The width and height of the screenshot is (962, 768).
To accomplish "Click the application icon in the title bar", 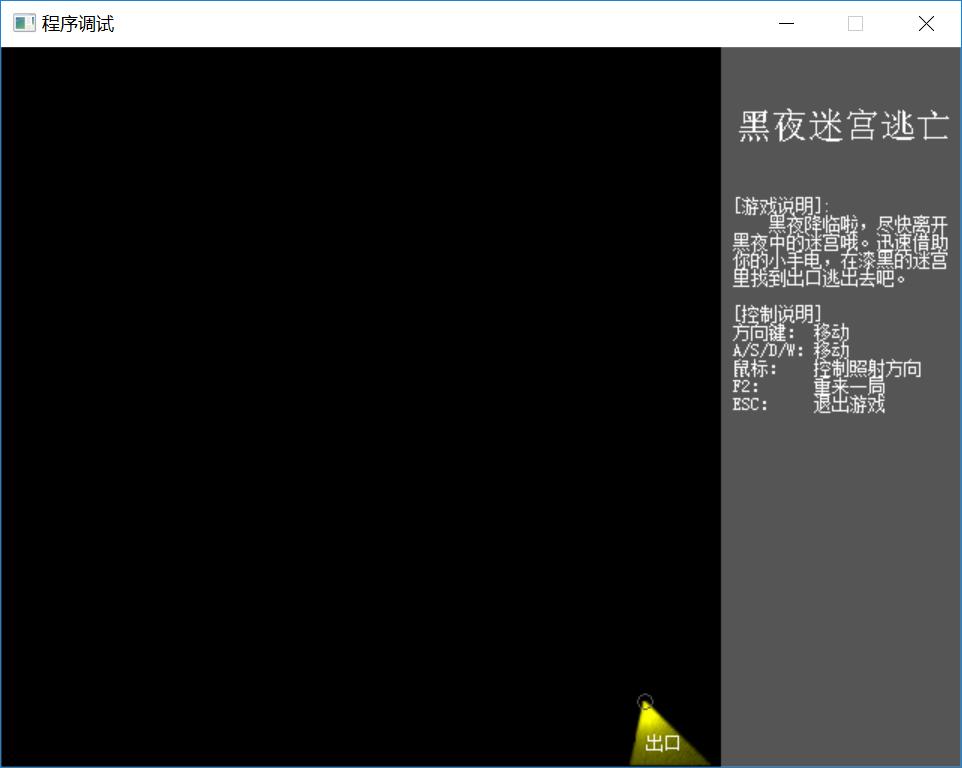I will coord(22,22).
